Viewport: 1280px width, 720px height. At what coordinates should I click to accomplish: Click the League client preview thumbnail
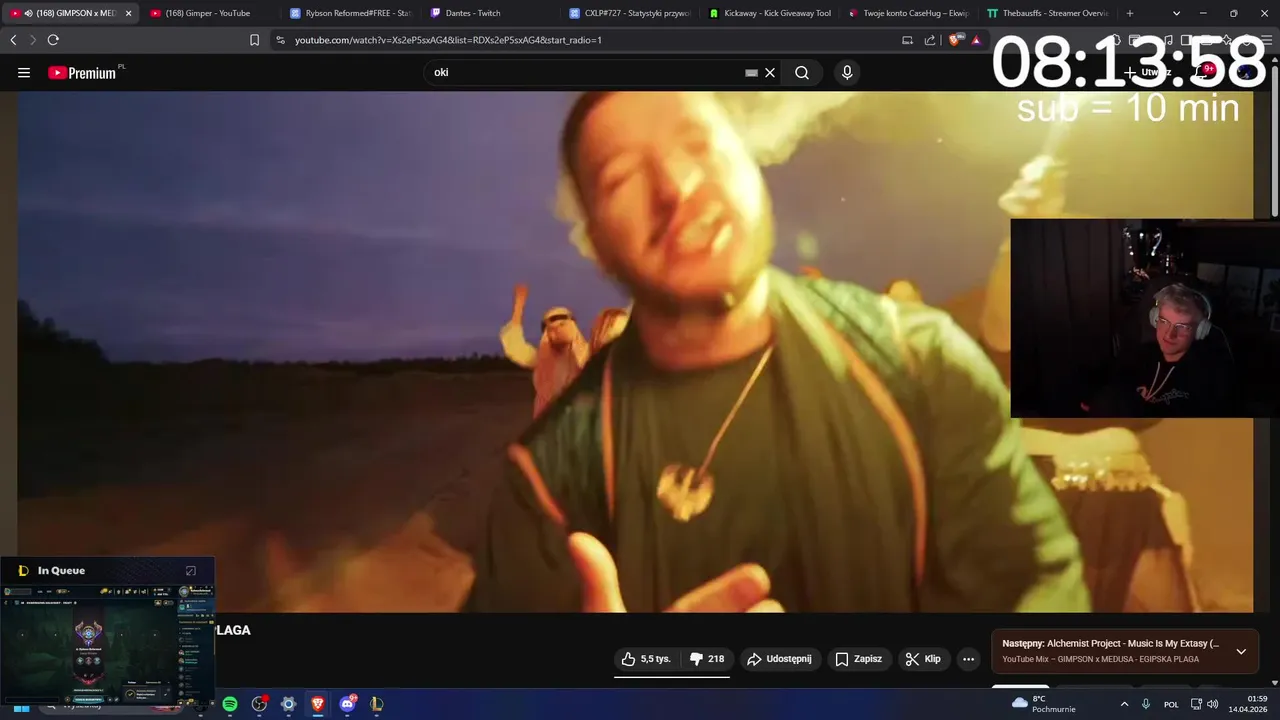coord(107,643)
